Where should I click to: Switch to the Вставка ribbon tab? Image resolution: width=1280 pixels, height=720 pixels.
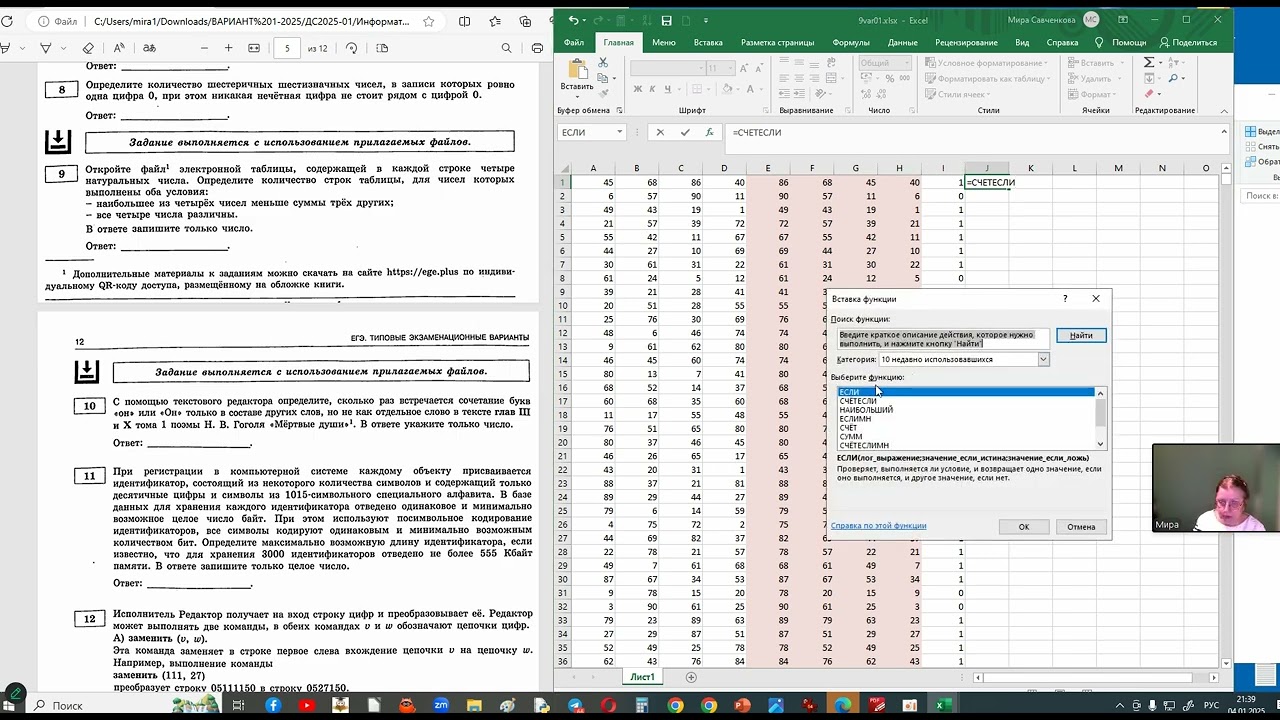pos(708,42)
